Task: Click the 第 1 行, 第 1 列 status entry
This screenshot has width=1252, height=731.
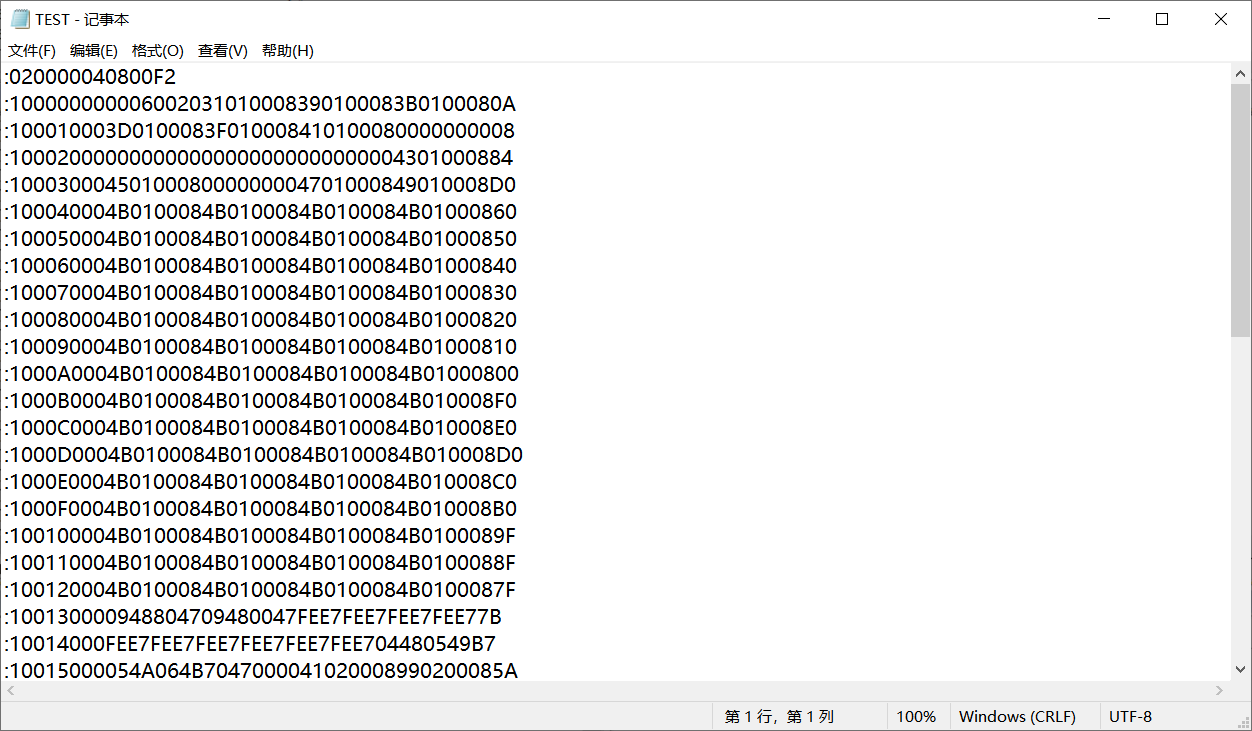Action: pyautogui.click(x=779, y=717)
